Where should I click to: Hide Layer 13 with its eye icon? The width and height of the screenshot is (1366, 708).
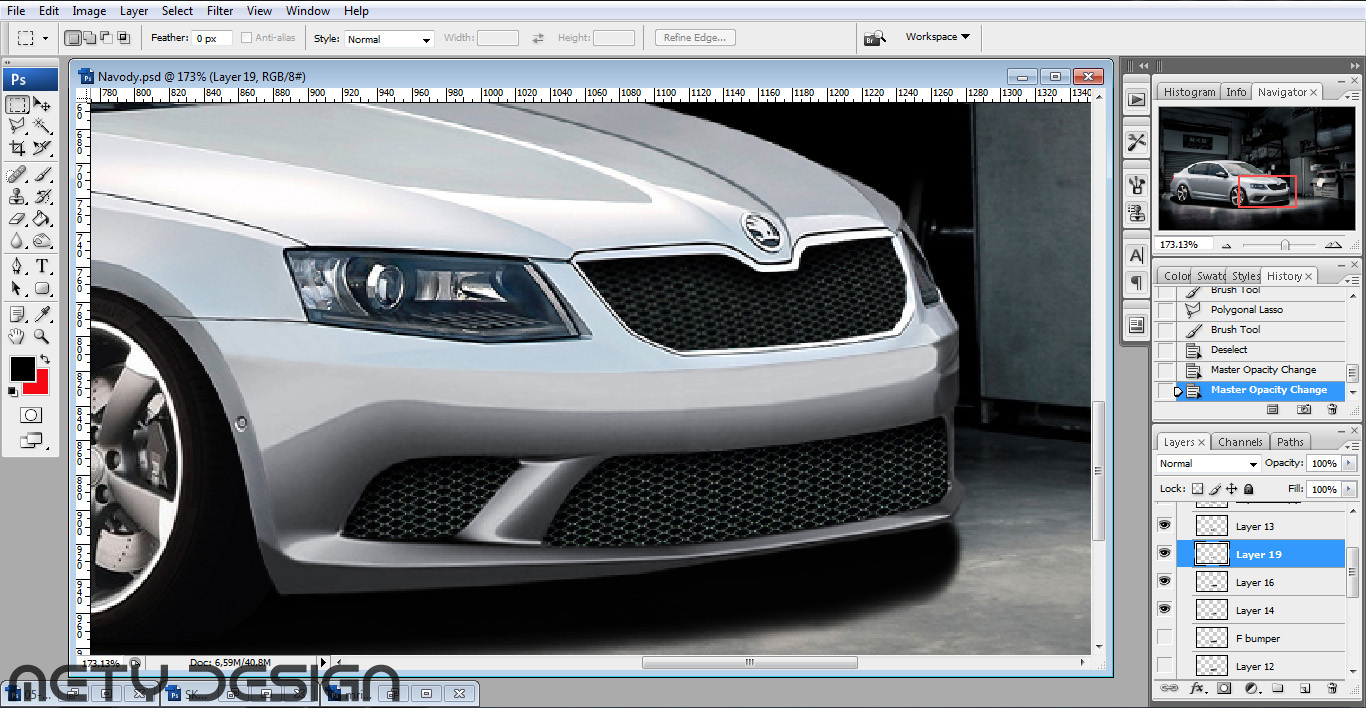coord(1164,525)
